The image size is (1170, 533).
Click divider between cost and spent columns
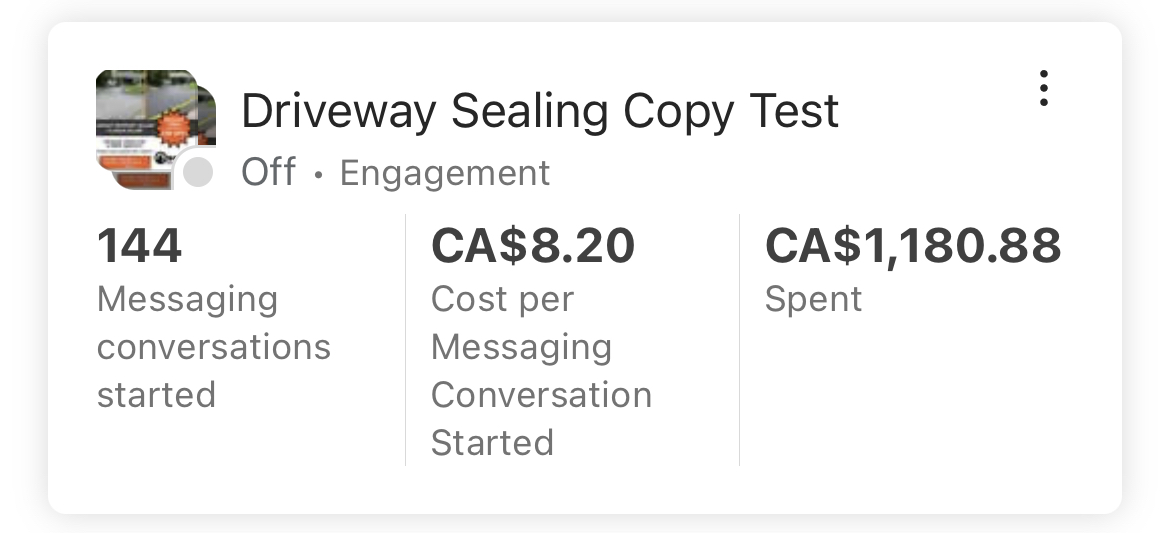739,340
